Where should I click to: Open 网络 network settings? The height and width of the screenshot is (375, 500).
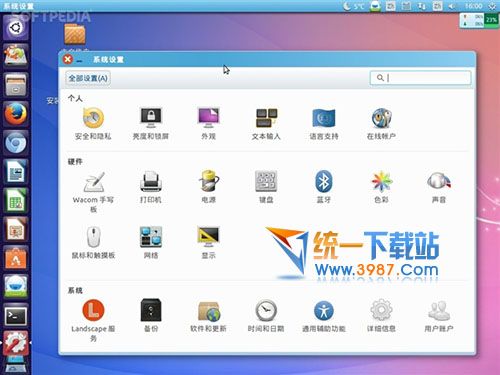151,243
